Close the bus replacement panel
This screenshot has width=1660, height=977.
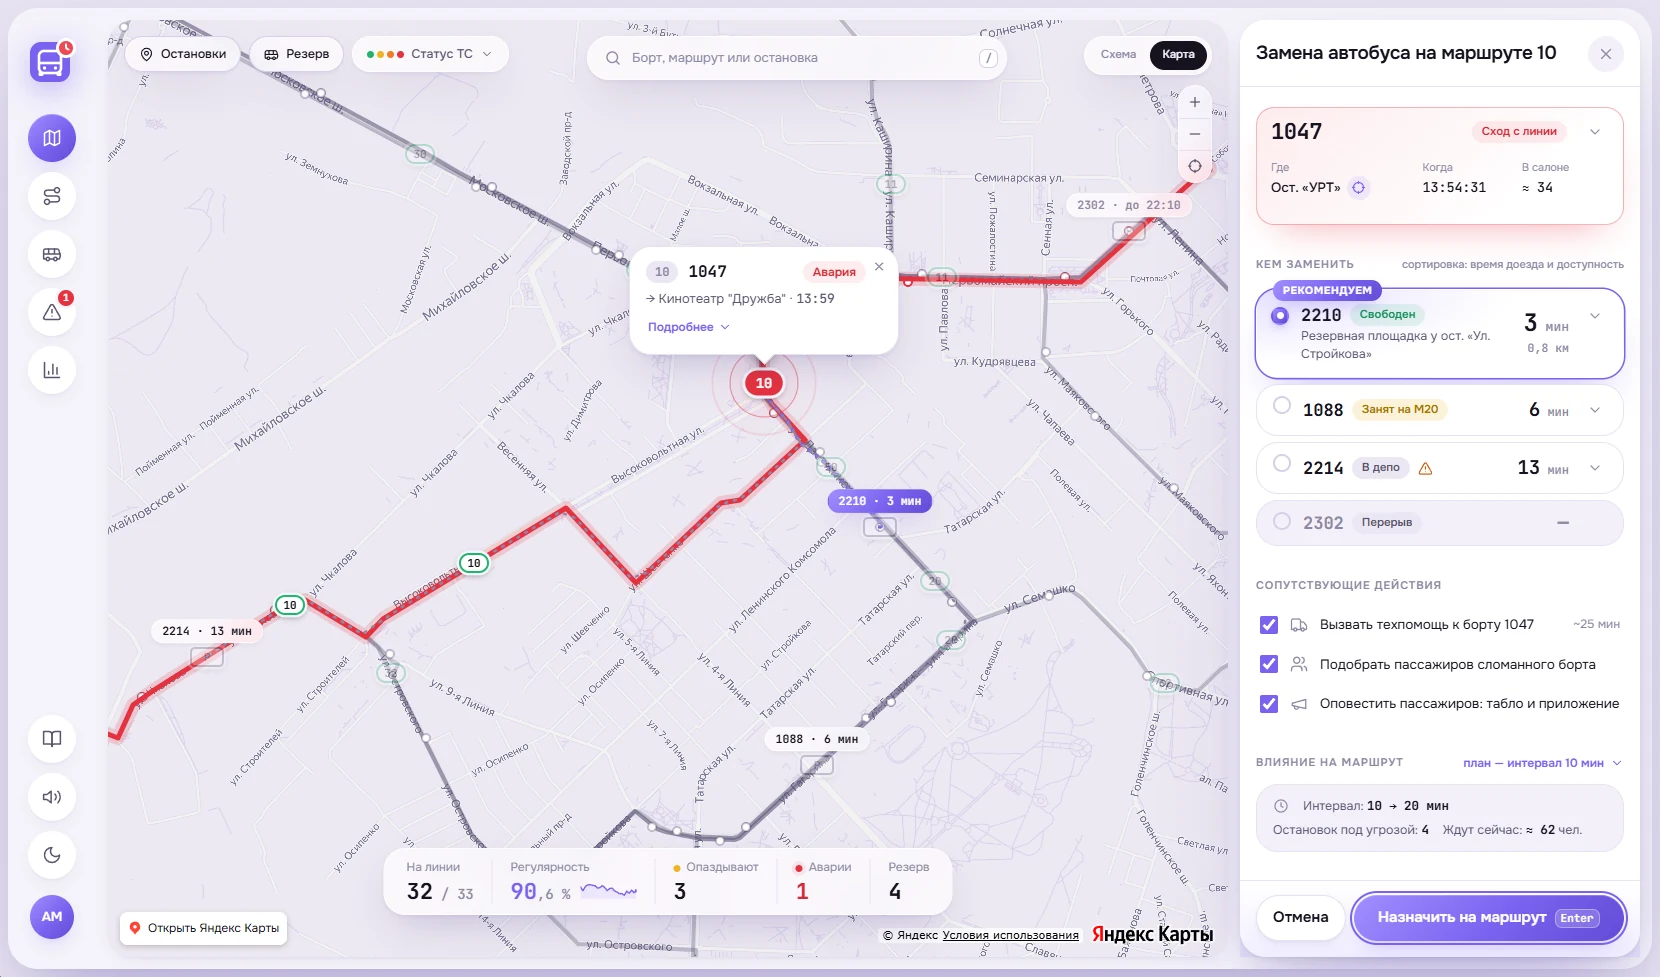(x=1606, y=54)
